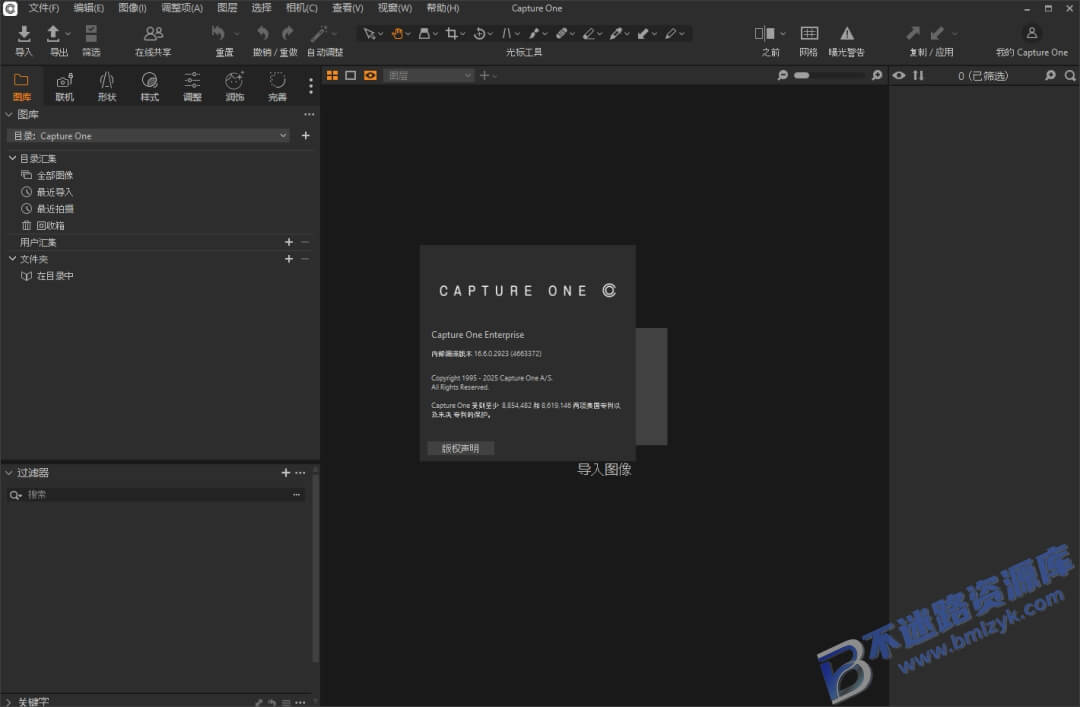Collapse the 目录汇集 tree section

pos(12,158)
